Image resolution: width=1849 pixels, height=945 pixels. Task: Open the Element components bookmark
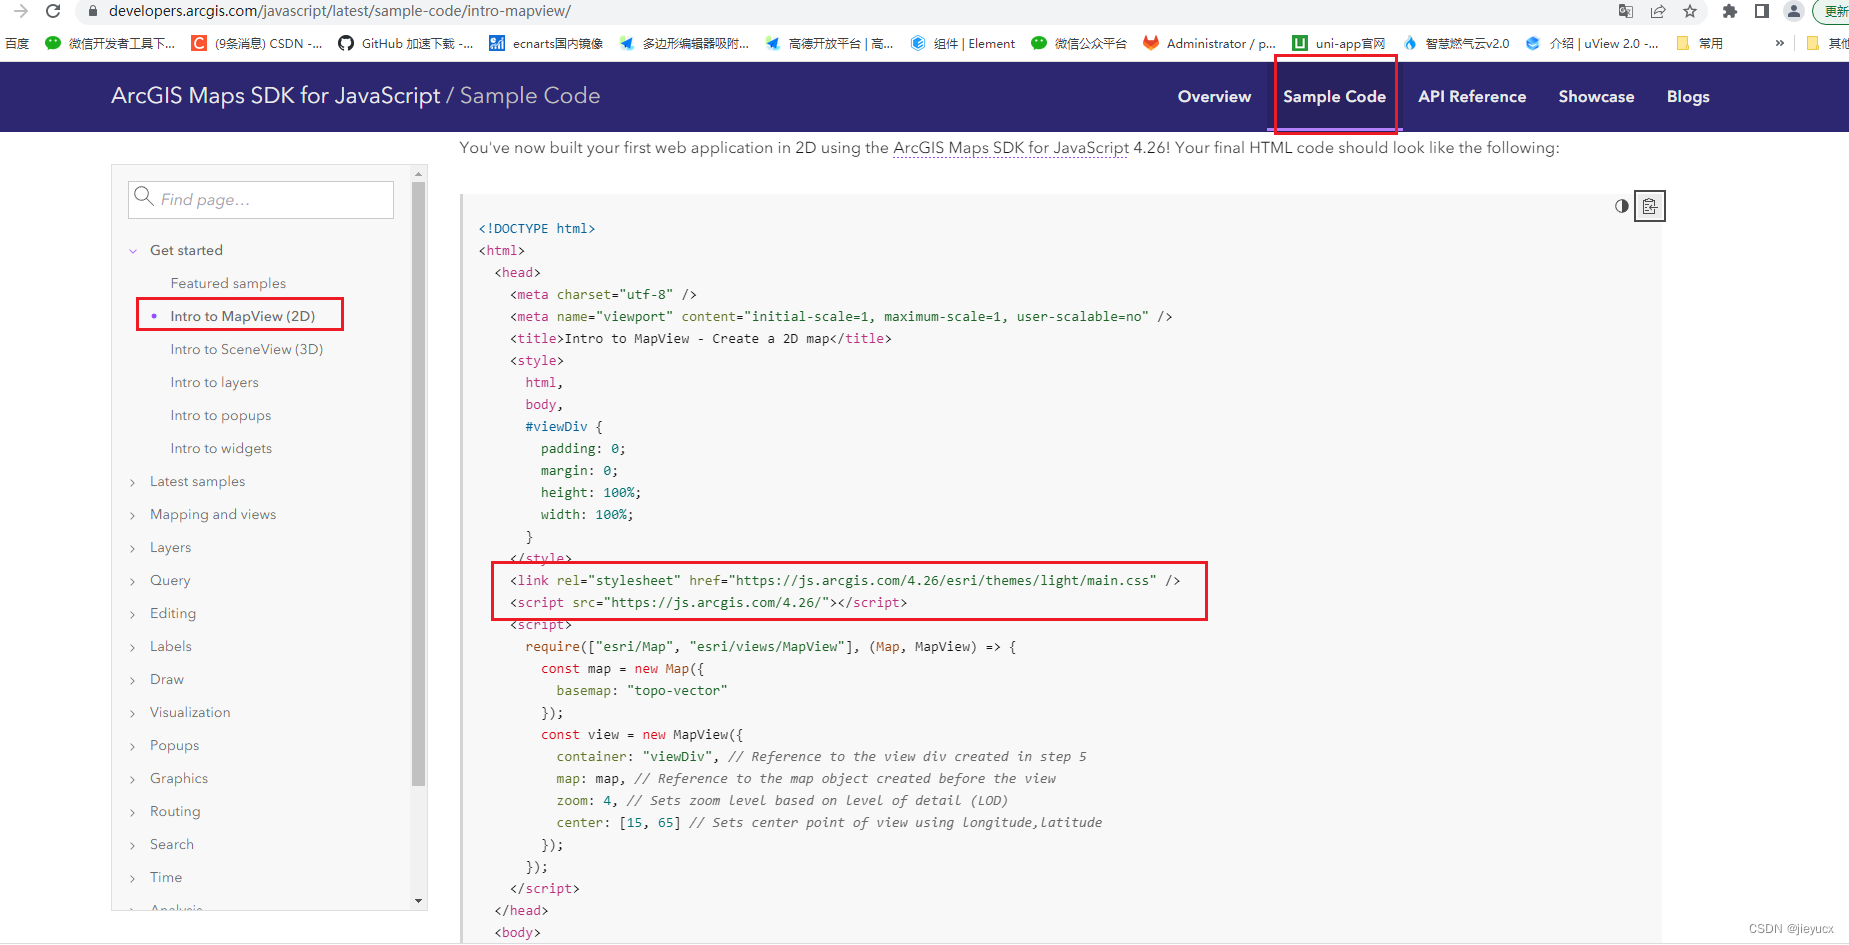(963, 43)
